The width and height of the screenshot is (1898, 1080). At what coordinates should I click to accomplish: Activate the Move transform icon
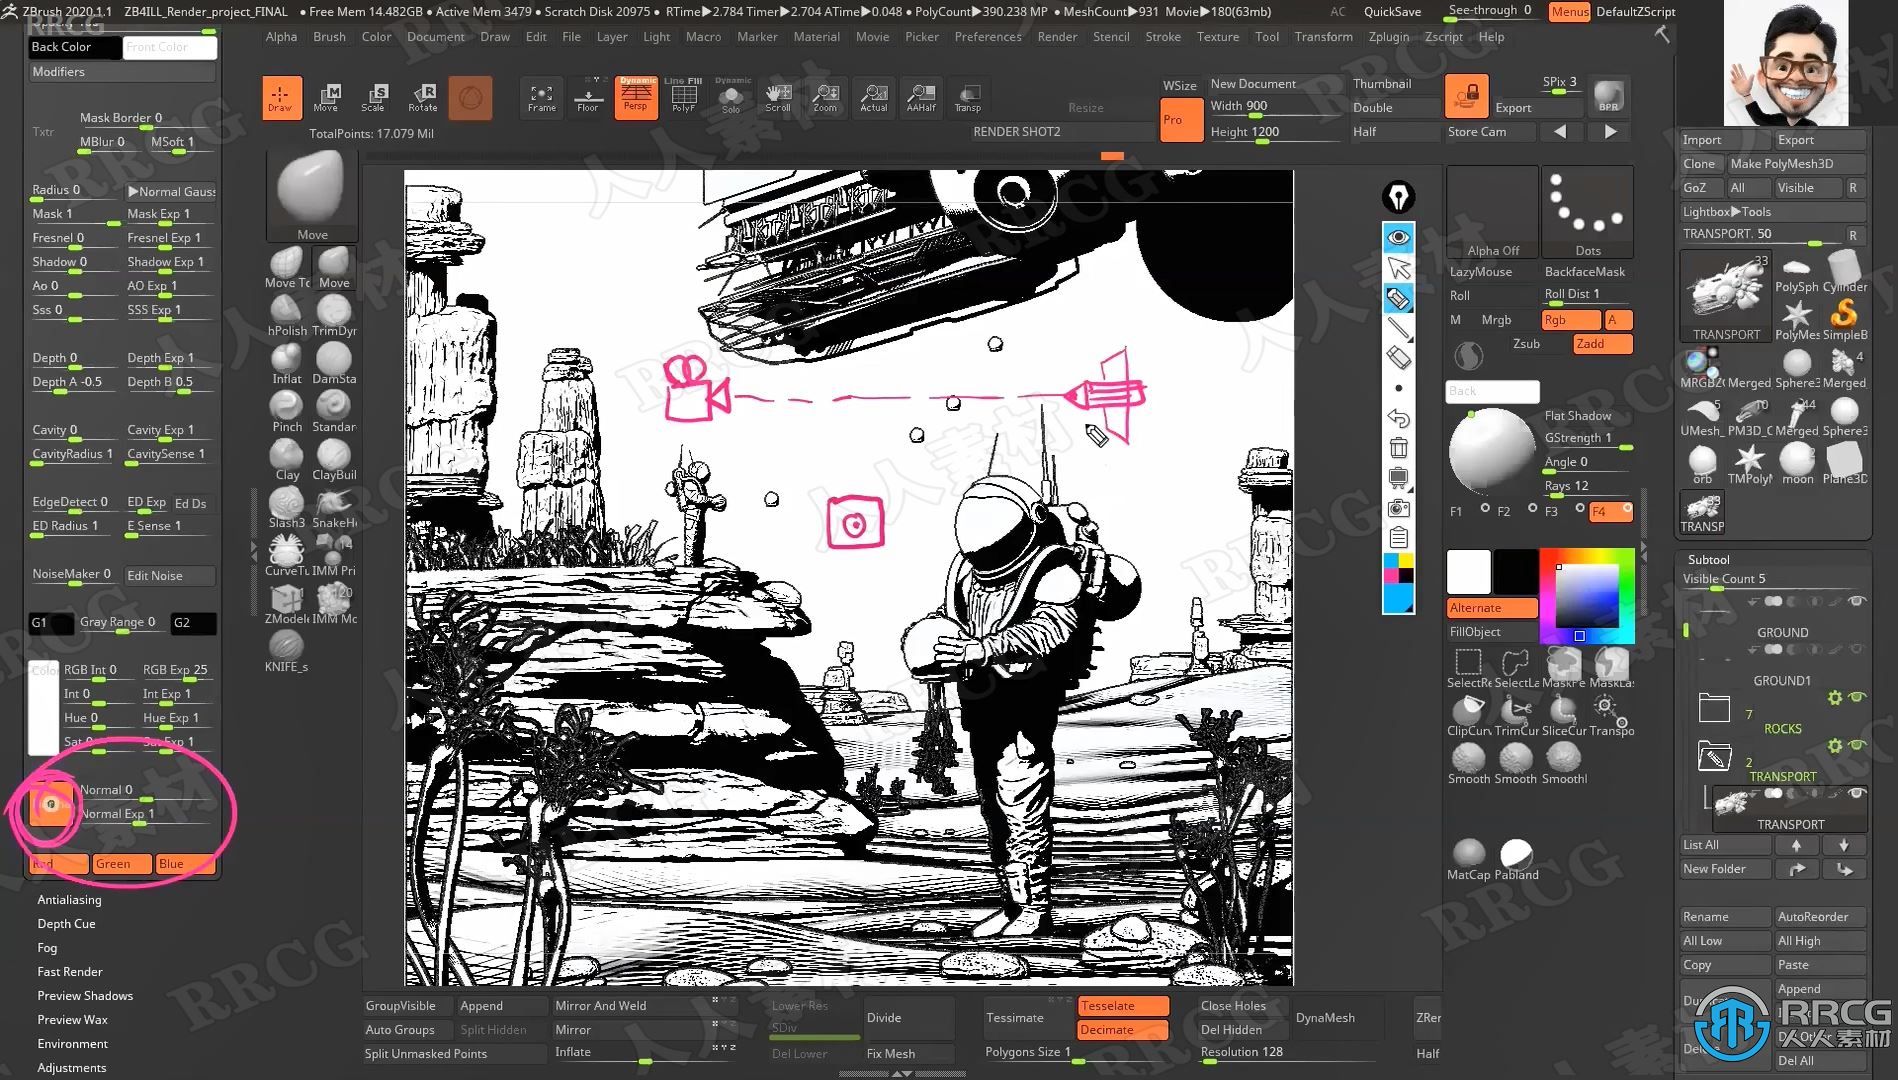(x=326, y=97)
